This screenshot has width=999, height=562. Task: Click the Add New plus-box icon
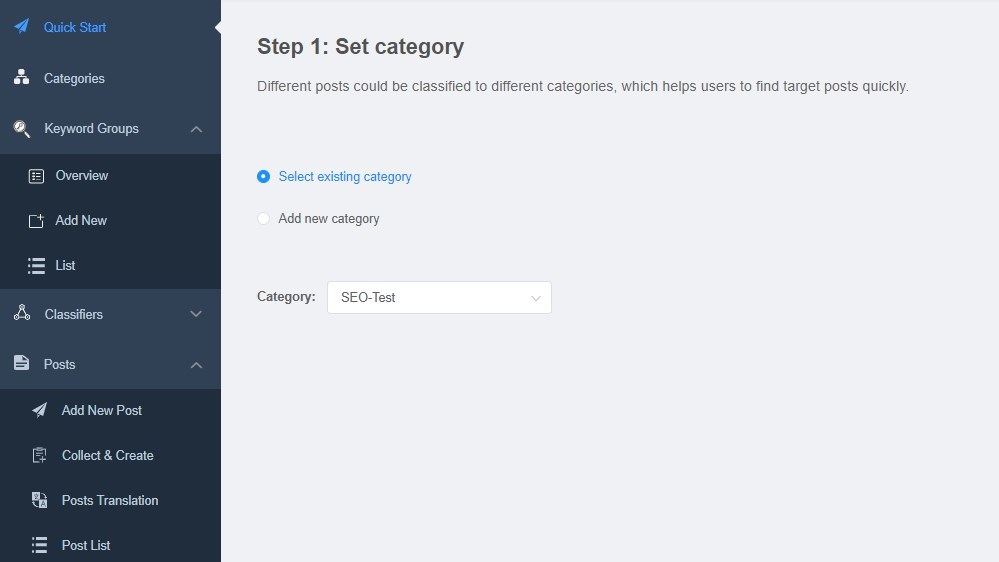click(36, 220)
